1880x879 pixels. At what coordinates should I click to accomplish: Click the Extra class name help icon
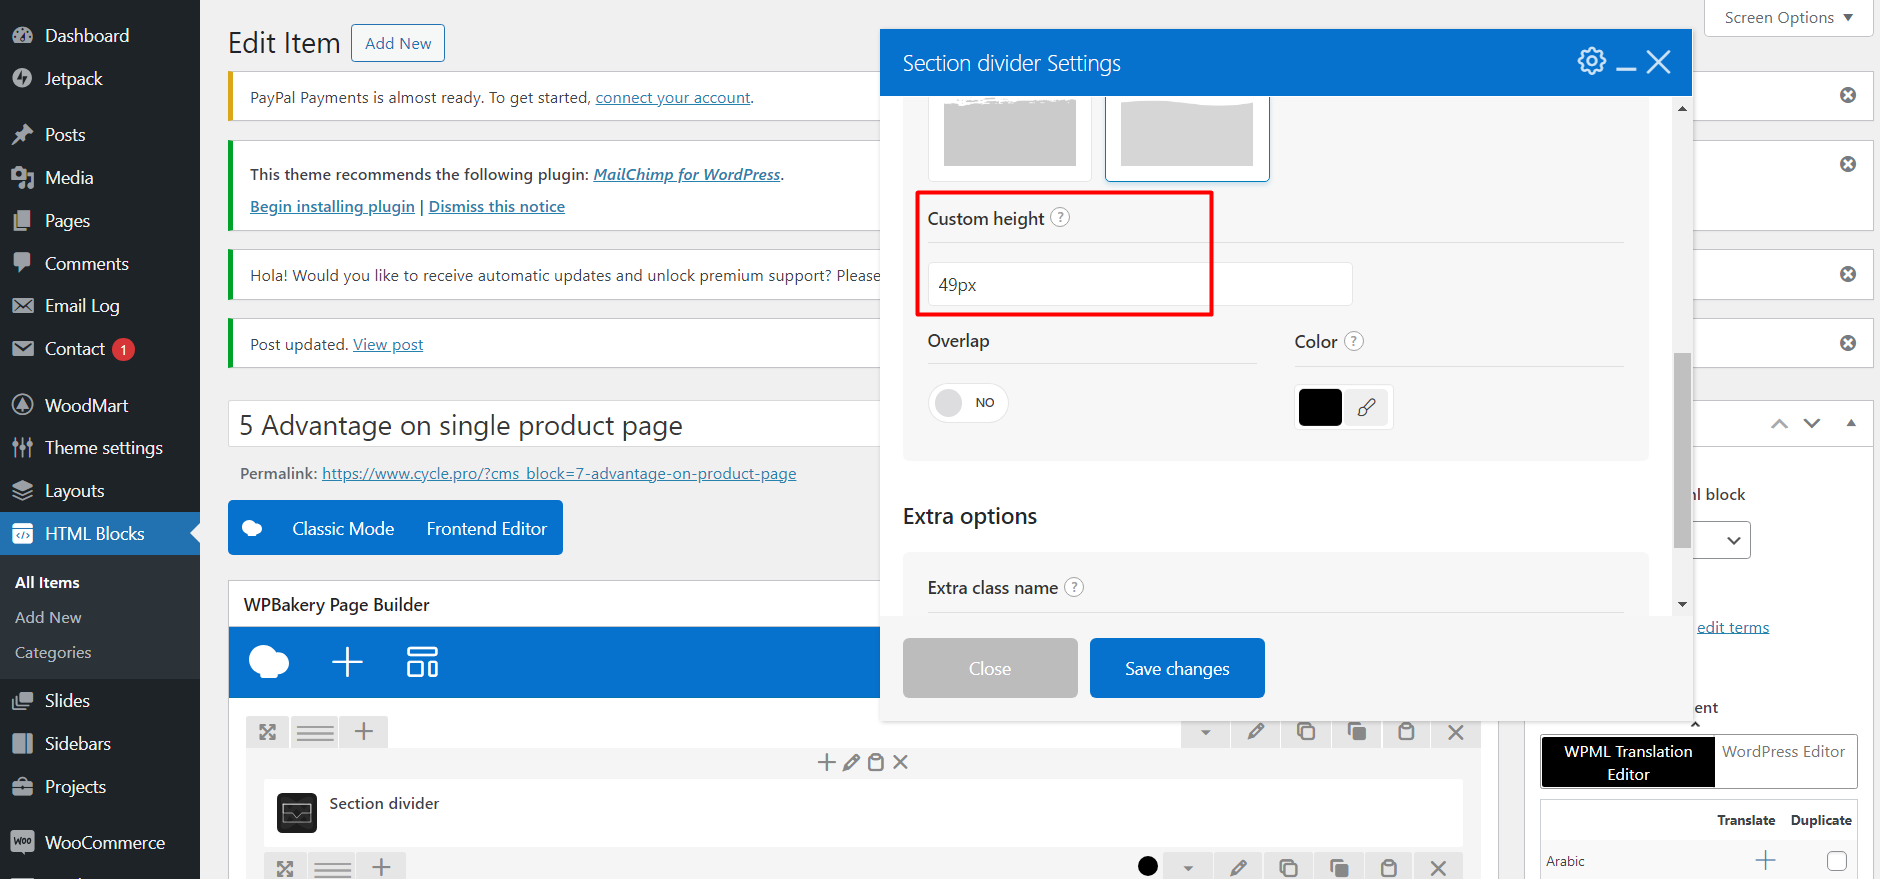[x=1073, y=587]
